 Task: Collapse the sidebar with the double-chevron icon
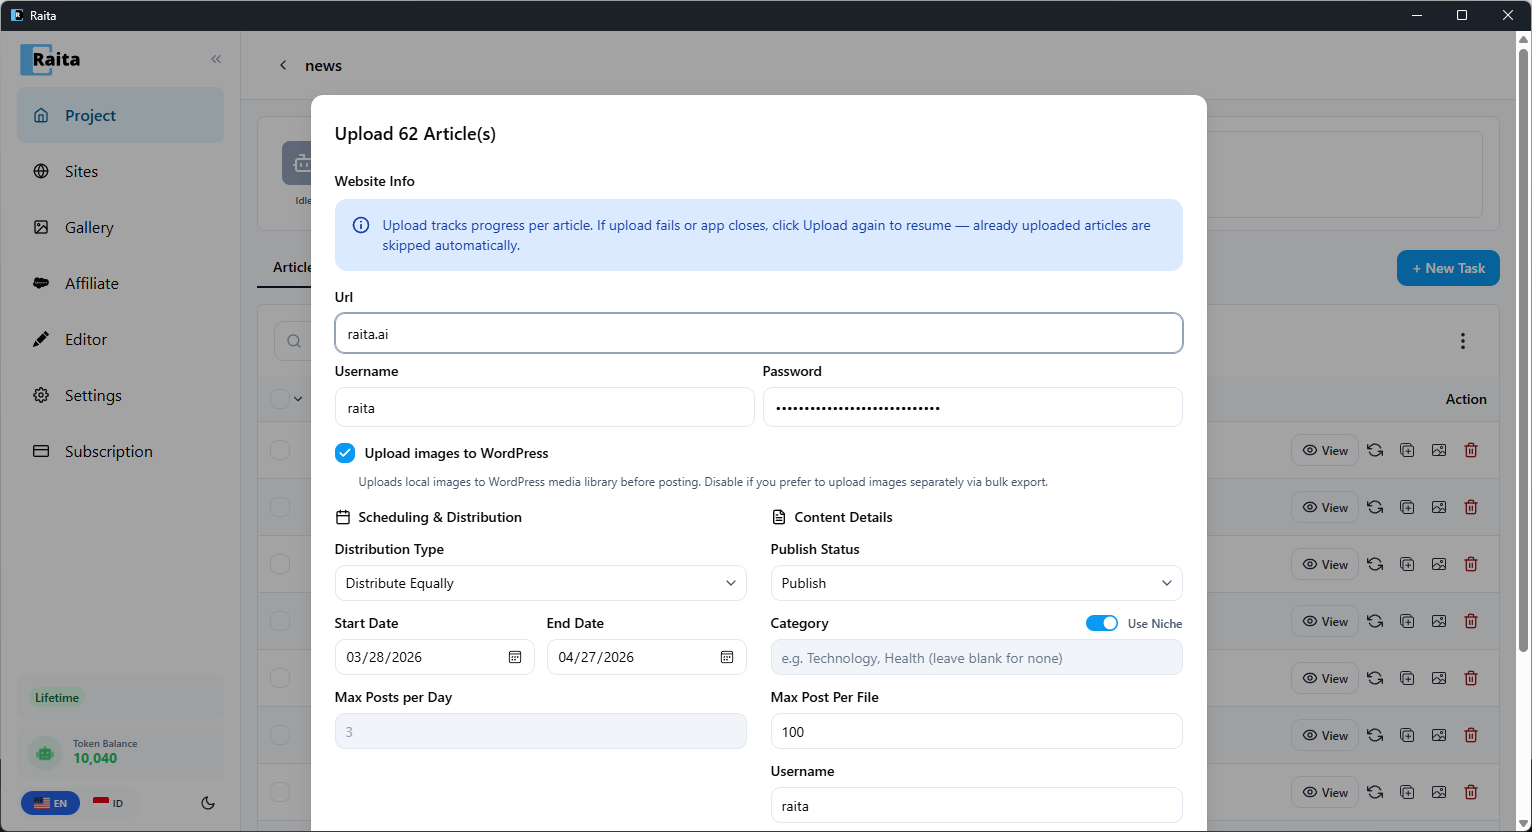click(216, 59)
